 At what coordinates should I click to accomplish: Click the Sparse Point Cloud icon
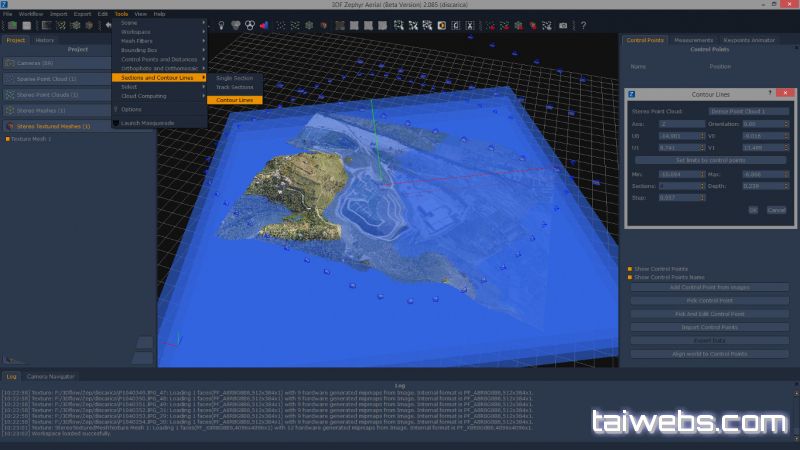(9, 79)
